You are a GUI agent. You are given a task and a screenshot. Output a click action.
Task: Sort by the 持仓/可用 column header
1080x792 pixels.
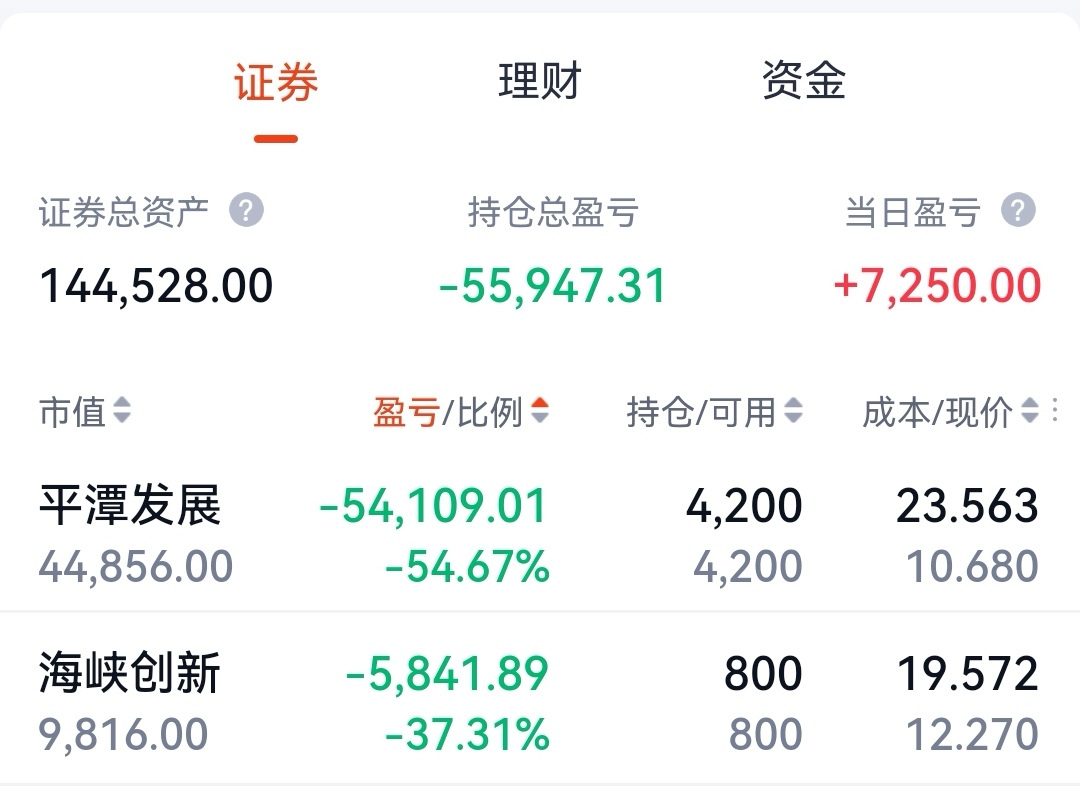click(701, 412)
